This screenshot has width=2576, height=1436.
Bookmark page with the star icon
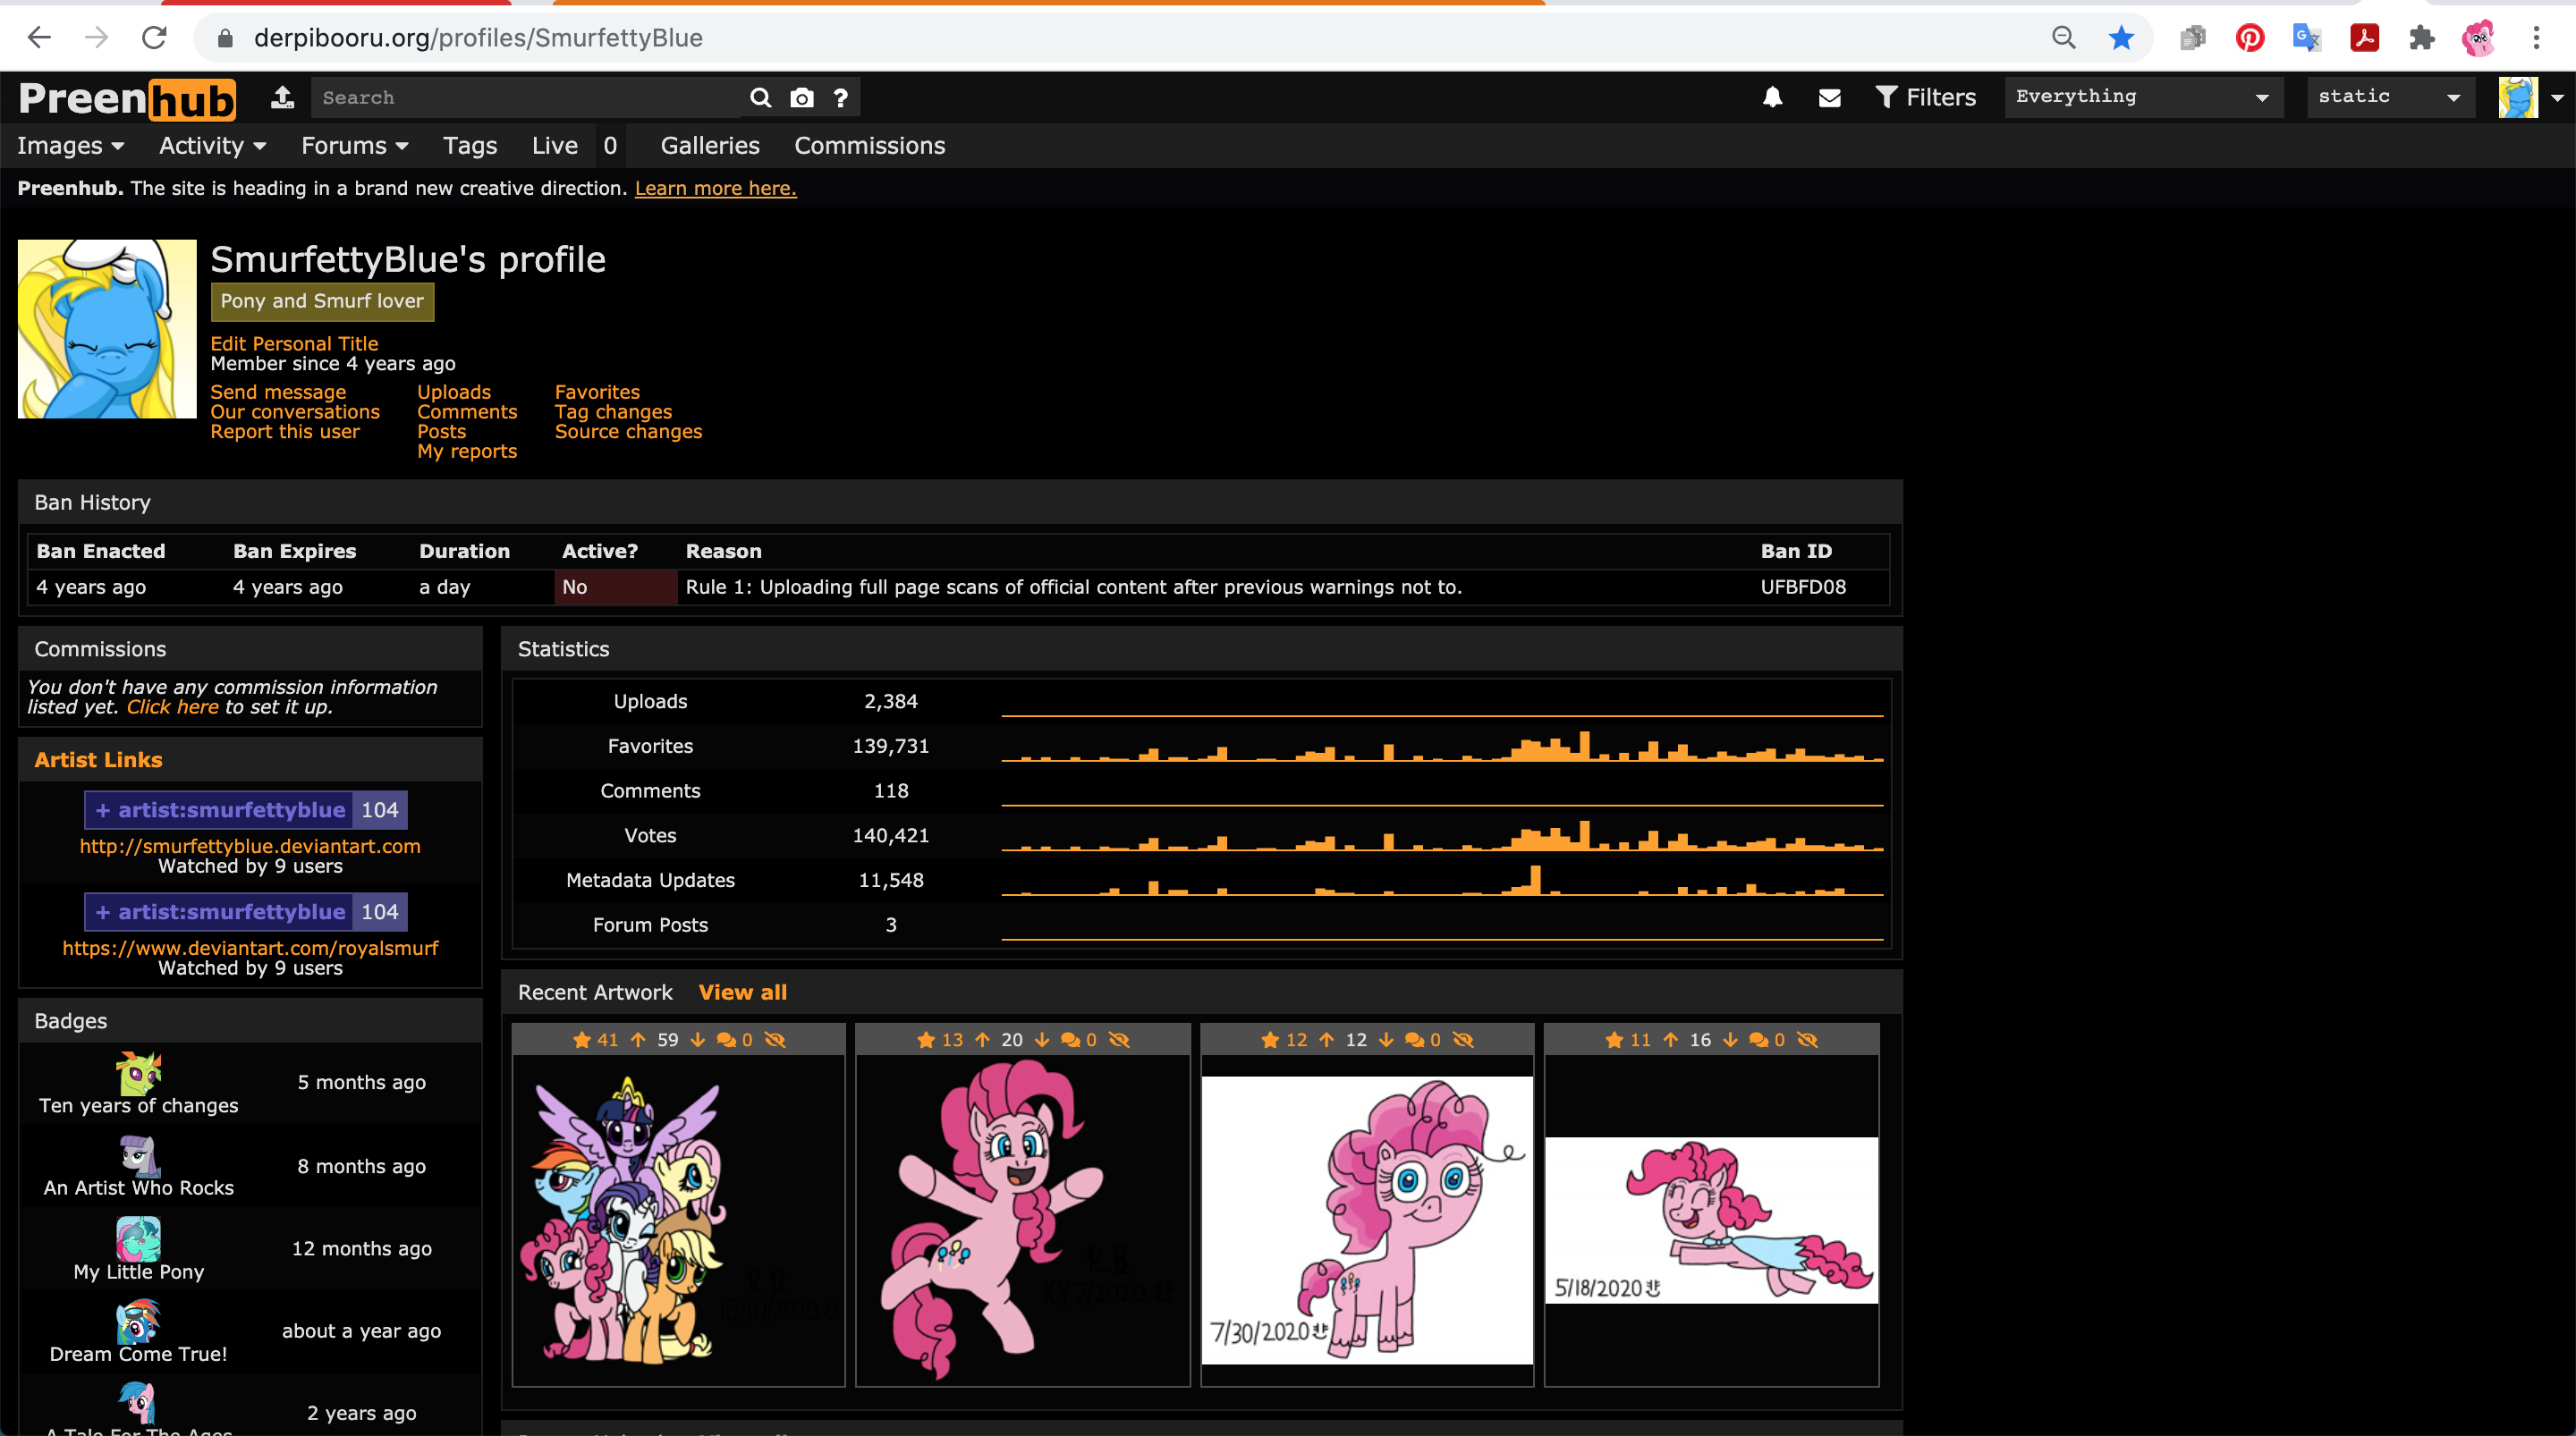tap(2121, 38)
